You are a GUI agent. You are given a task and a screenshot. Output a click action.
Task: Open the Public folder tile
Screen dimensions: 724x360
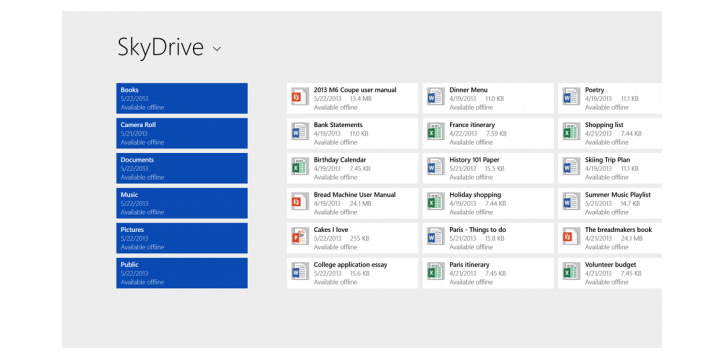182,273
